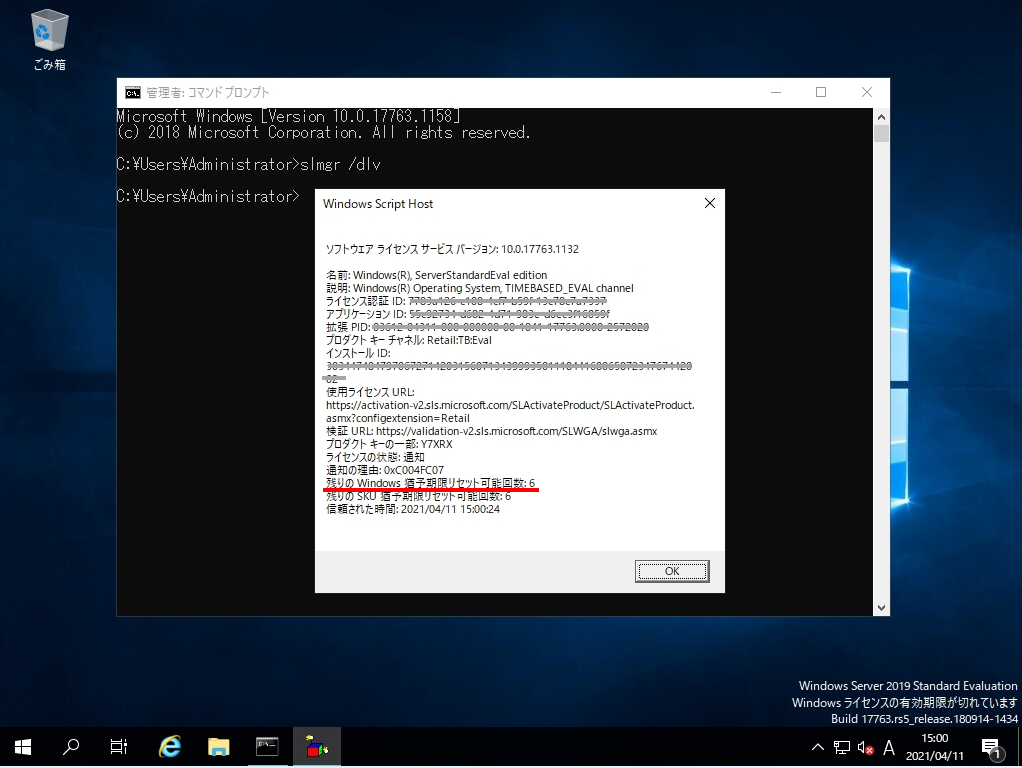Maximize the Command Prompt window
Viewport: 1022px width, 768px height.
821,93
